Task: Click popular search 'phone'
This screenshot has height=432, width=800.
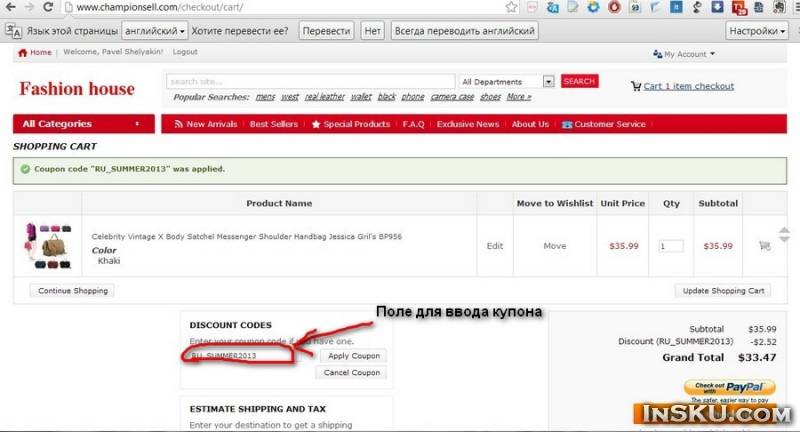Action: click(413, 97)
